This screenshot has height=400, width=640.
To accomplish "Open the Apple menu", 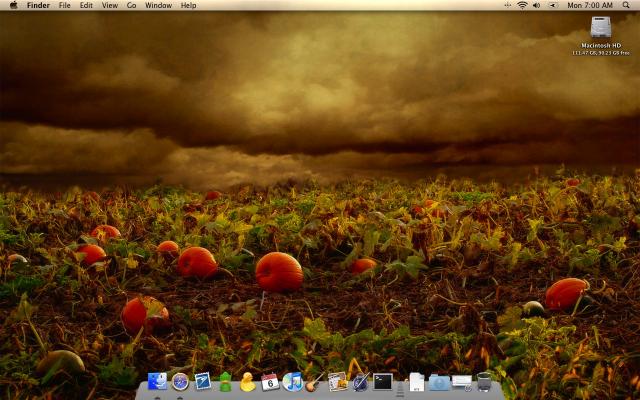I will [13, 5].
